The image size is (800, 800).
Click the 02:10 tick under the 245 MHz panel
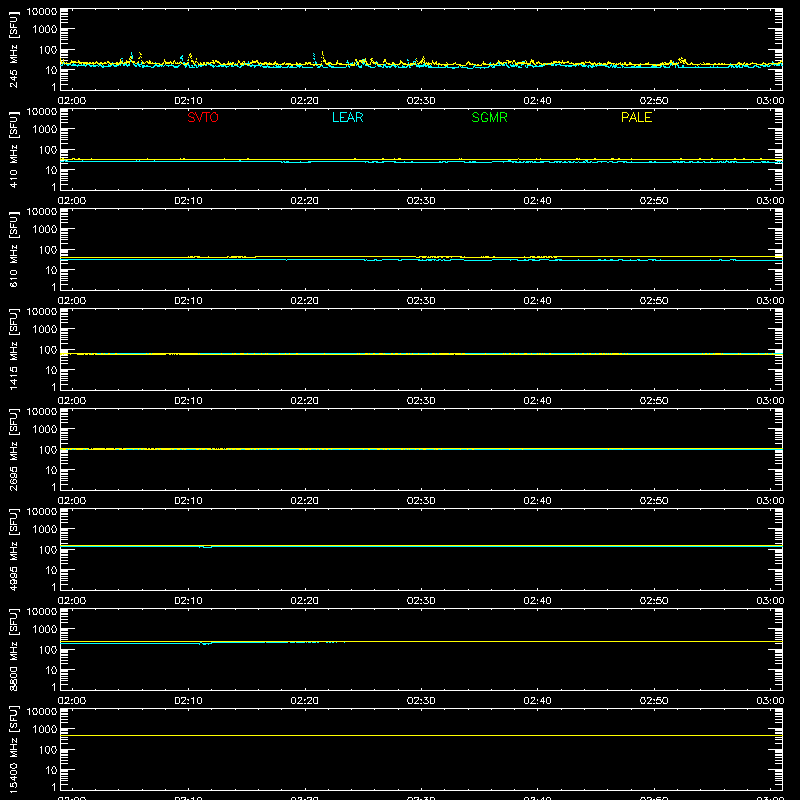tap(188, 101)
